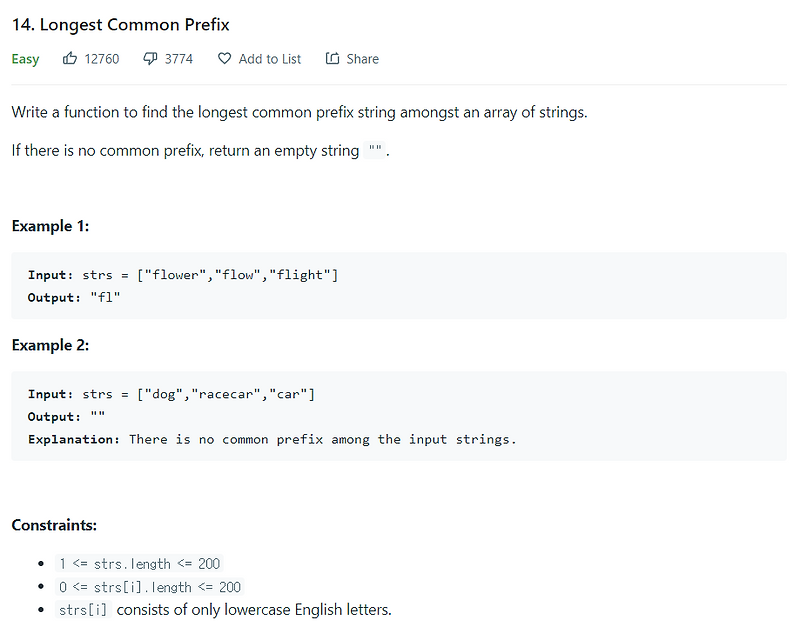Click the Share arrow icon
This screenshot has width=800, height=627.
(332, 59)
